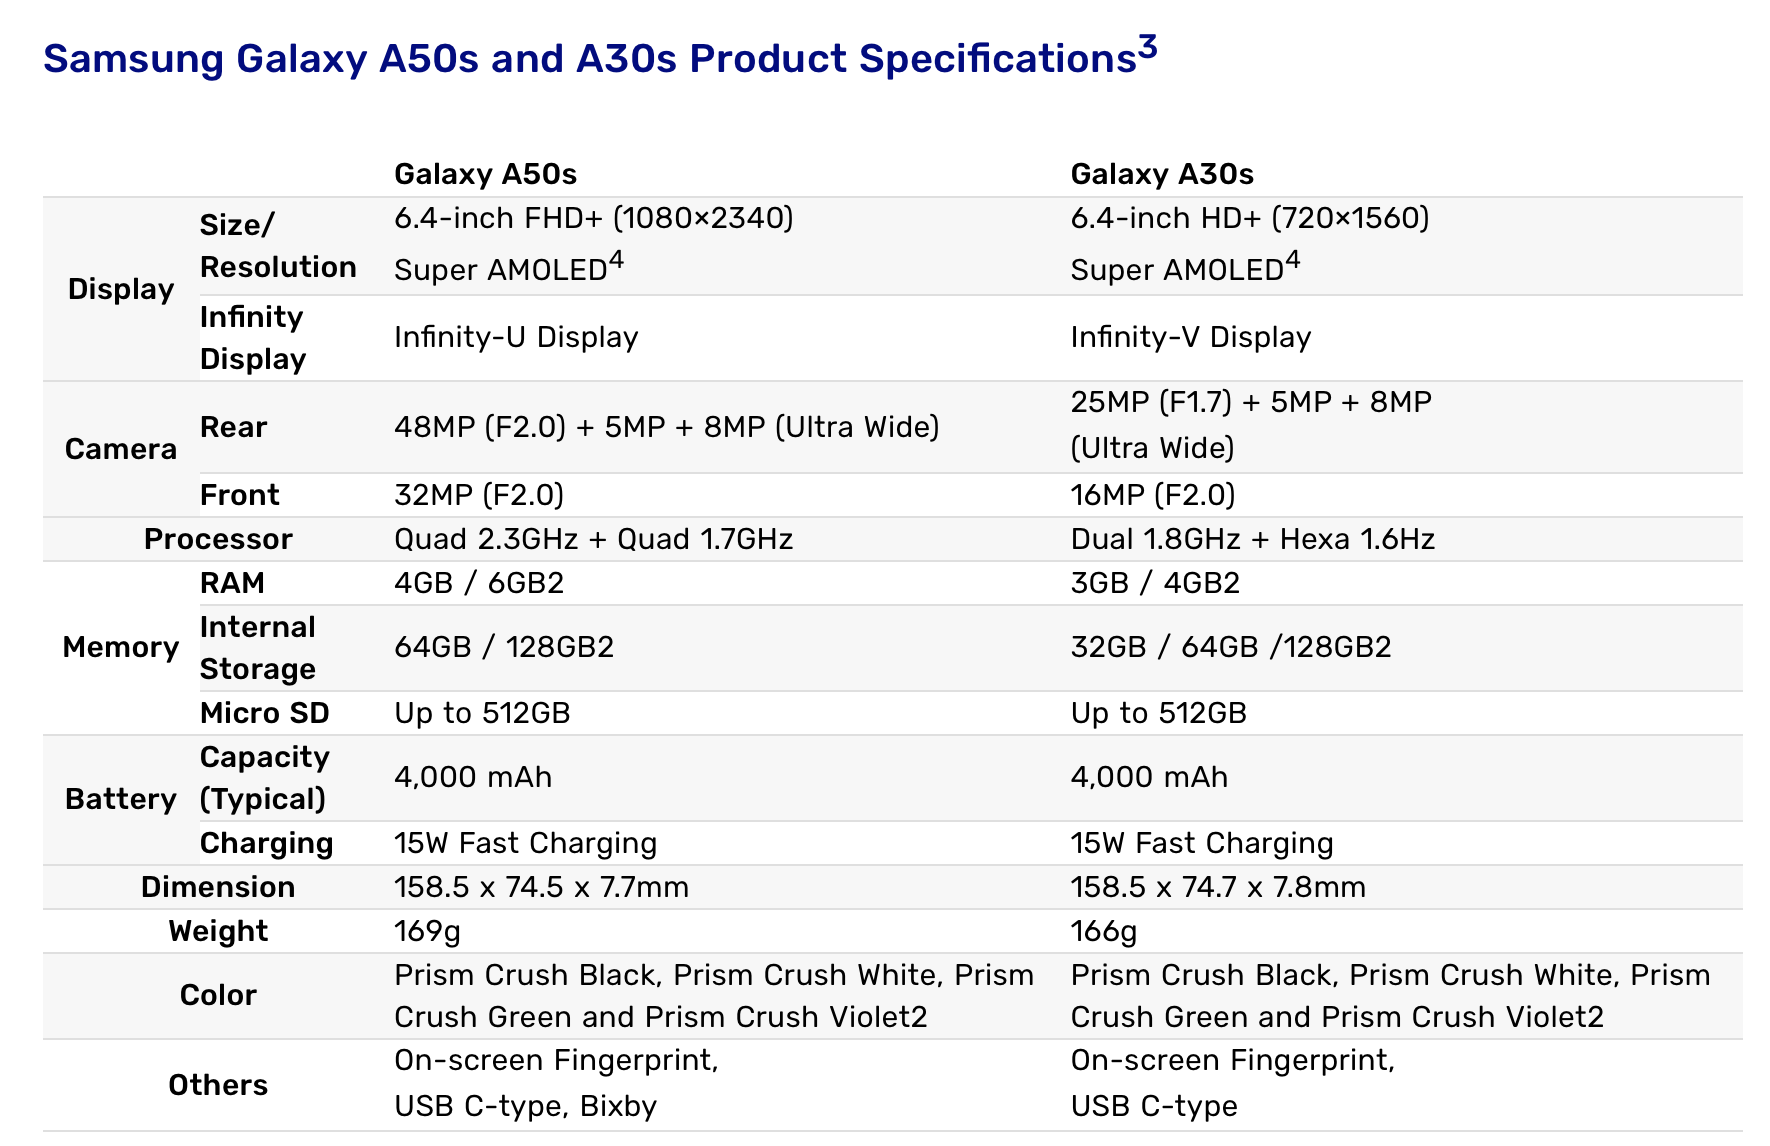Click the Battery category label
The height and width of the screenshot is (1146, 1770).
121,799
